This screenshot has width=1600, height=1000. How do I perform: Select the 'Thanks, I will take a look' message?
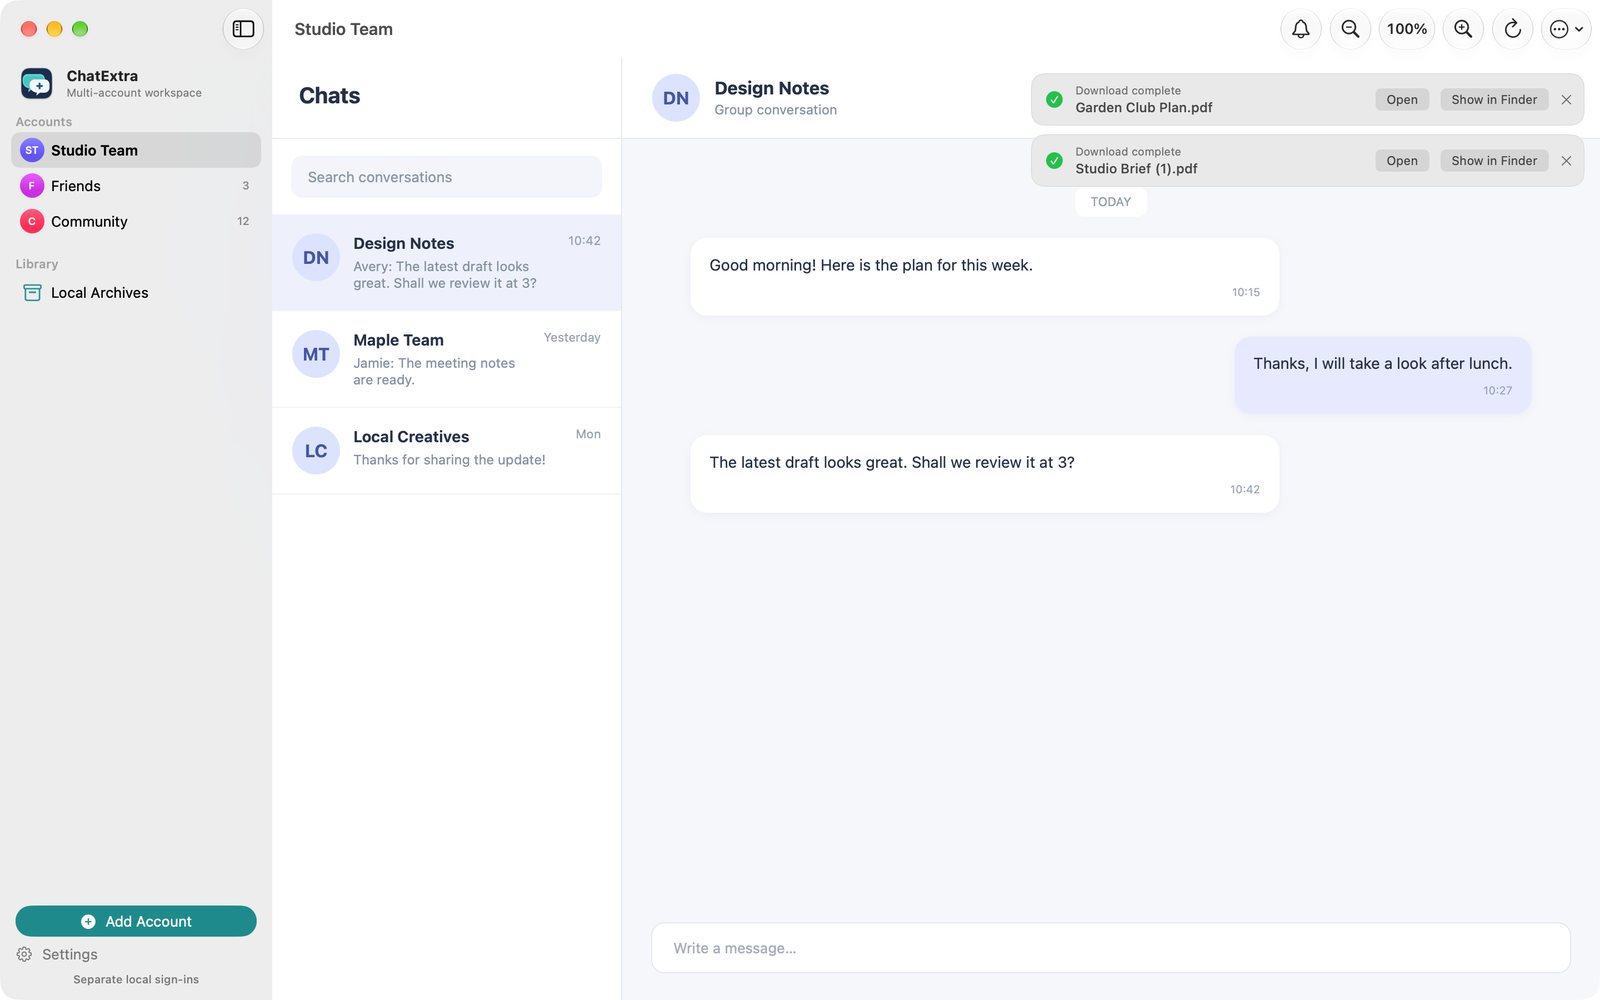coord(1382,375)
